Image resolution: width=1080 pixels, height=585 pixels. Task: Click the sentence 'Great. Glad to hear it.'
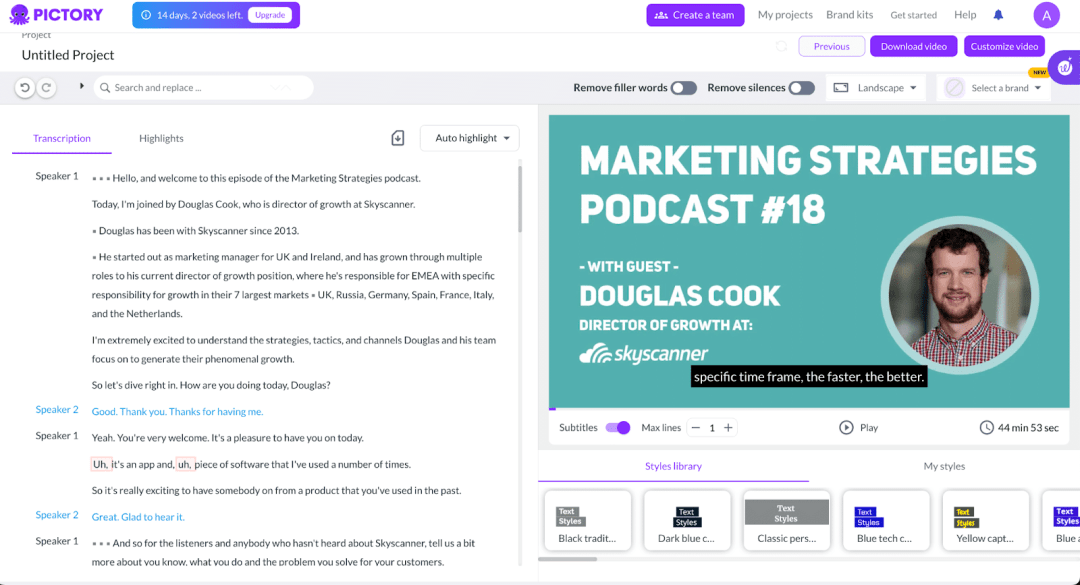point(138,517)
